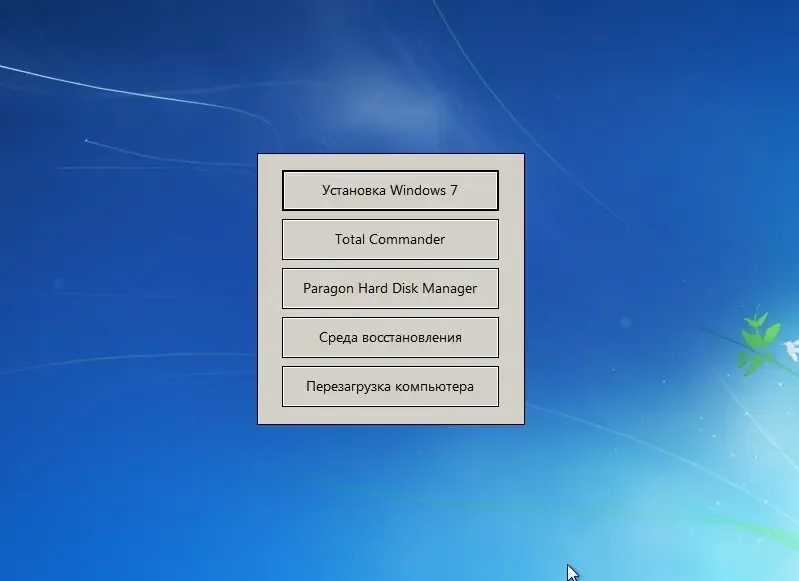The height and width of the screenshot is (581, 799).
Task: Click the green plant wallpaper graphic
Action: pos(759,339)
